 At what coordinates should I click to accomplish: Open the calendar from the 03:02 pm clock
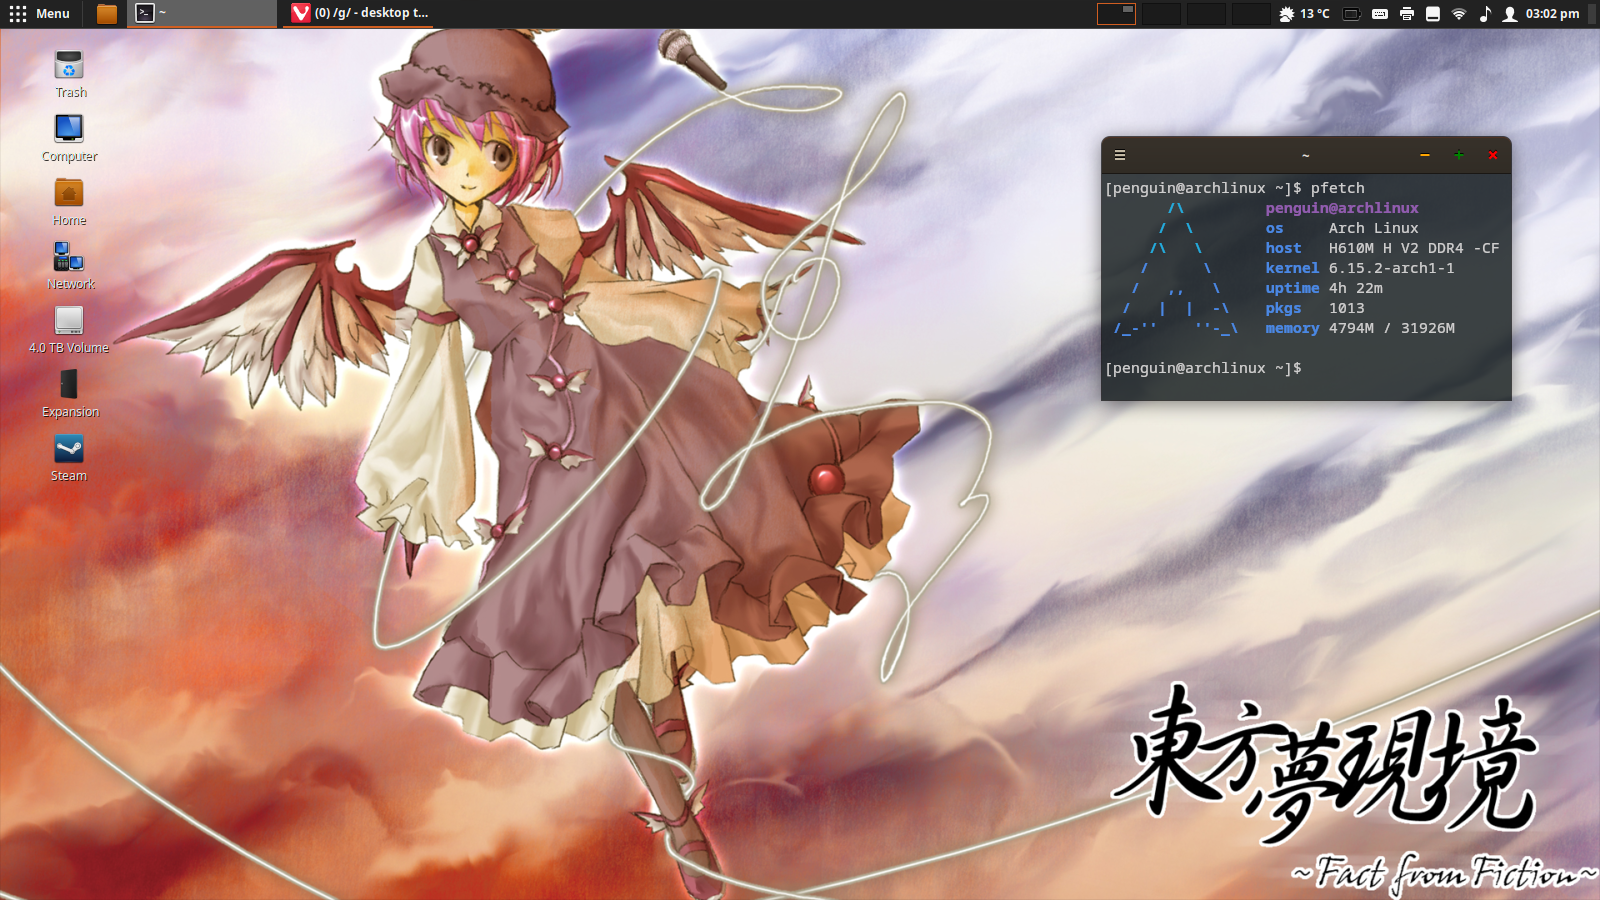click(x=1552, y=13)
